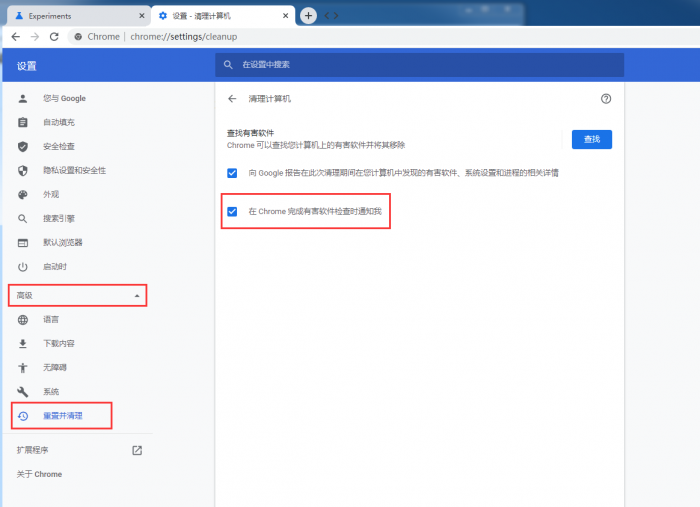Click the external link icon beside 扩展程序

(x=137, y=450)
